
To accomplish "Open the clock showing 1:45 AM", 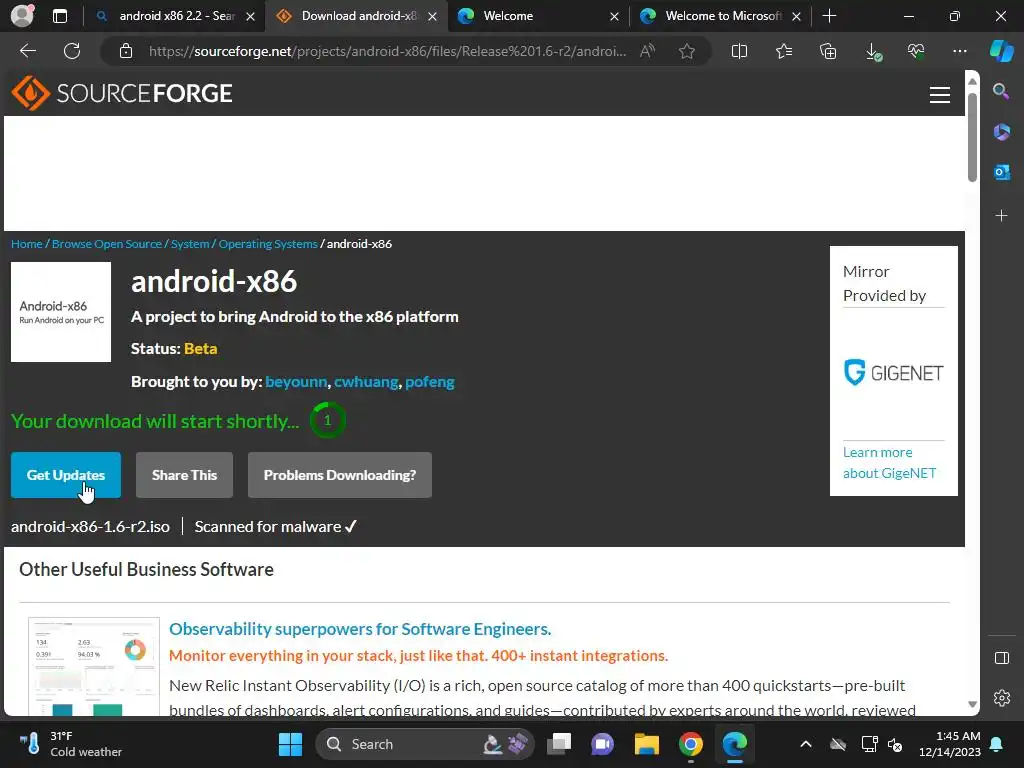I will click(x=950, y=744).
